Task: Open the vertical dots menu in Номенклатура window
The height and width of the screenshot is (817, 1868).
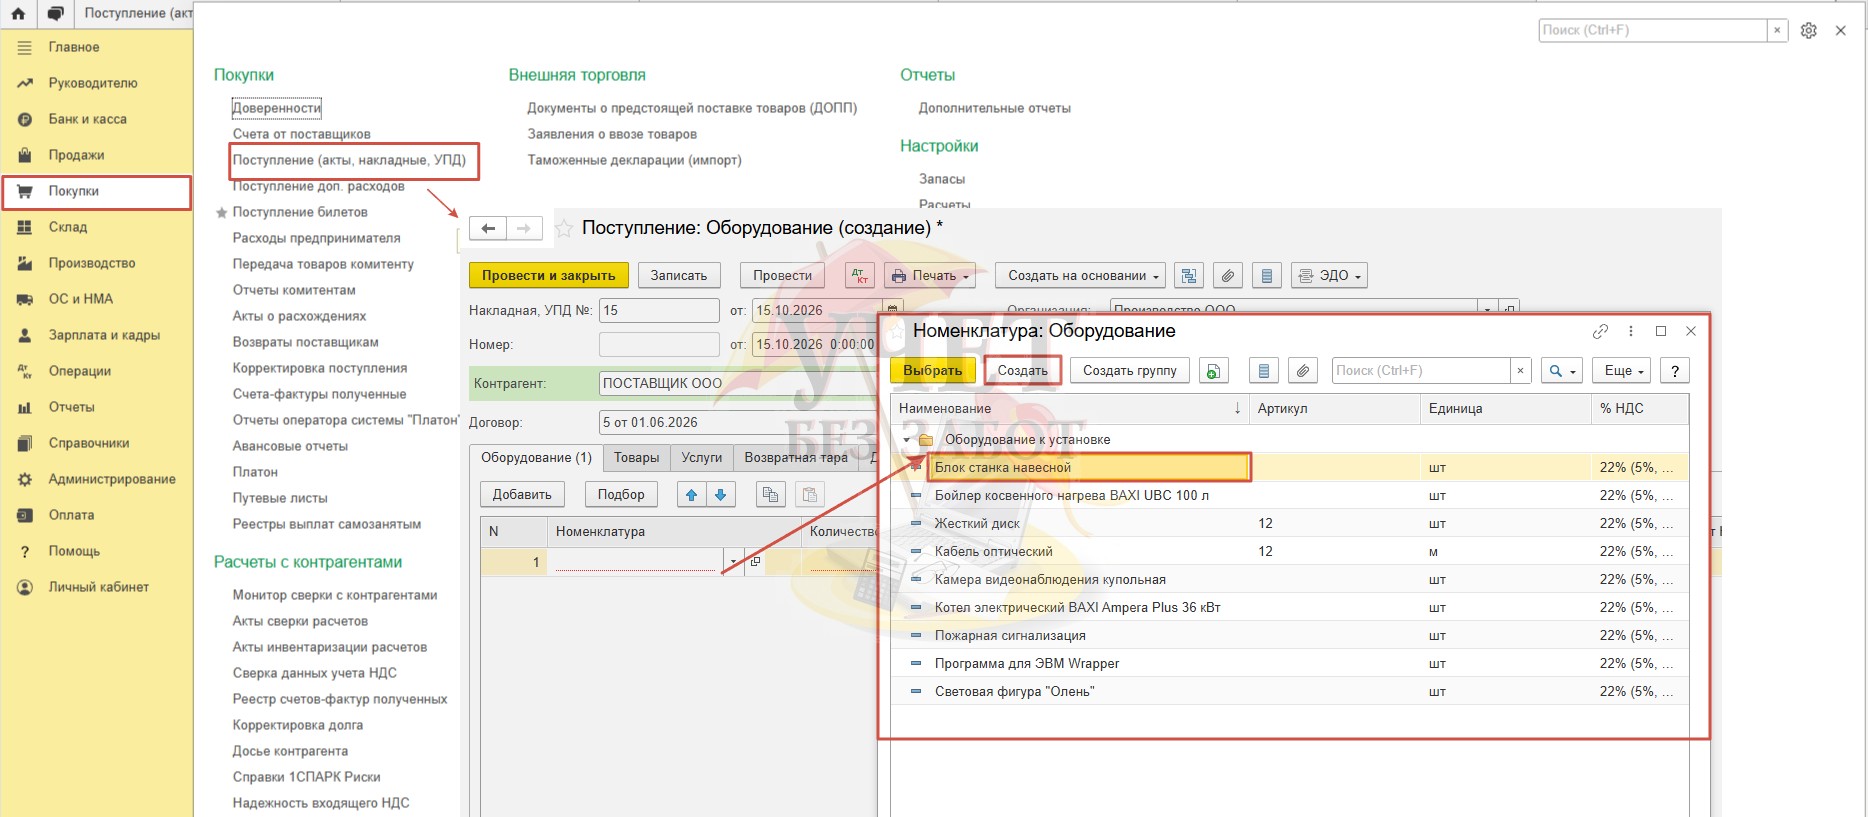Action: tap(1631, 331)
